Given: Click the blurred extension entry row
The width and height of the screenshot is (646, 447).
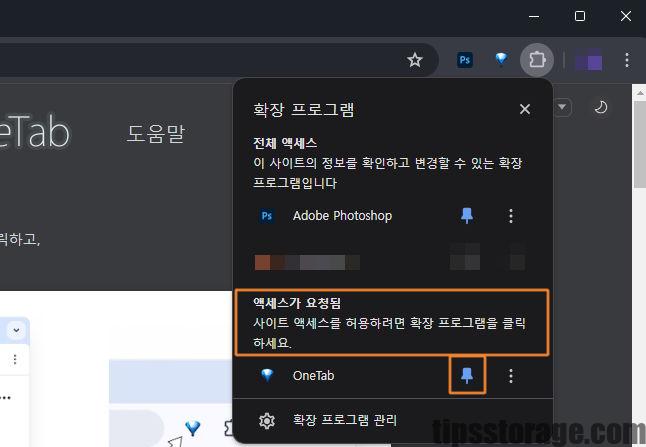Looking at the screenshot, I should 390,262.
